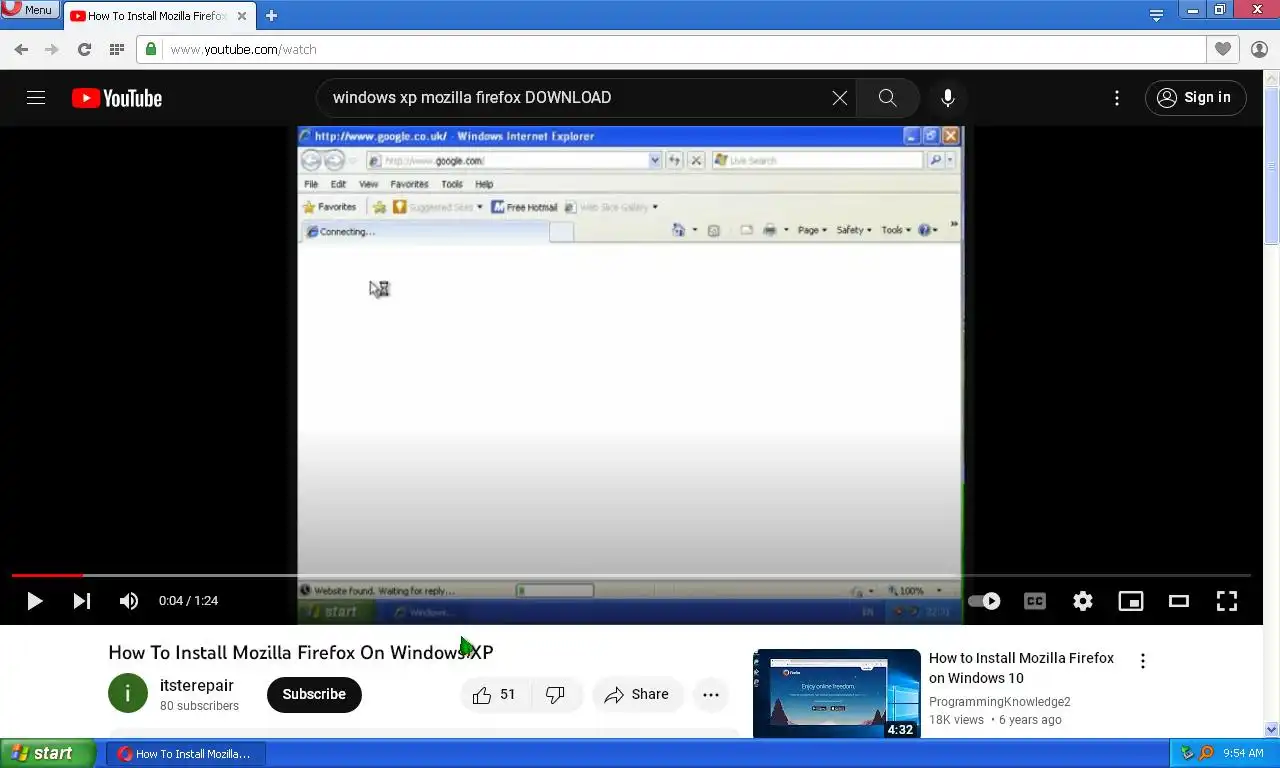Viewport: 1280px width, 768px height.
Task: Open more actions ellipsis below video
Action: click(x=711, y=694)
